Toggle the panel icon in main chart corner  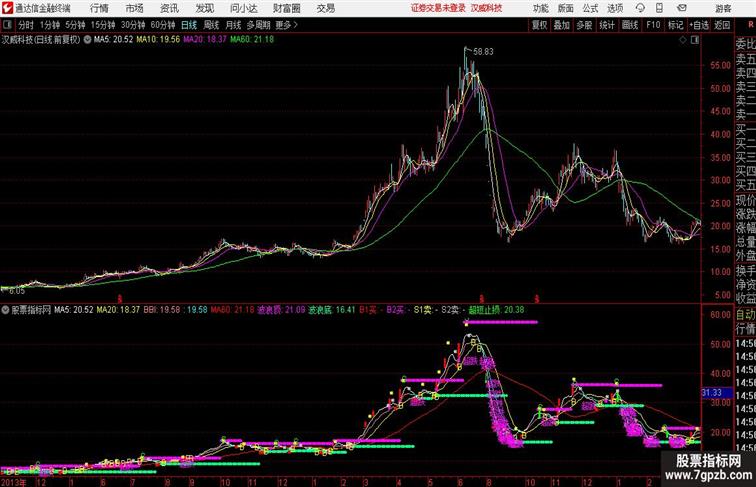point(695,40)
